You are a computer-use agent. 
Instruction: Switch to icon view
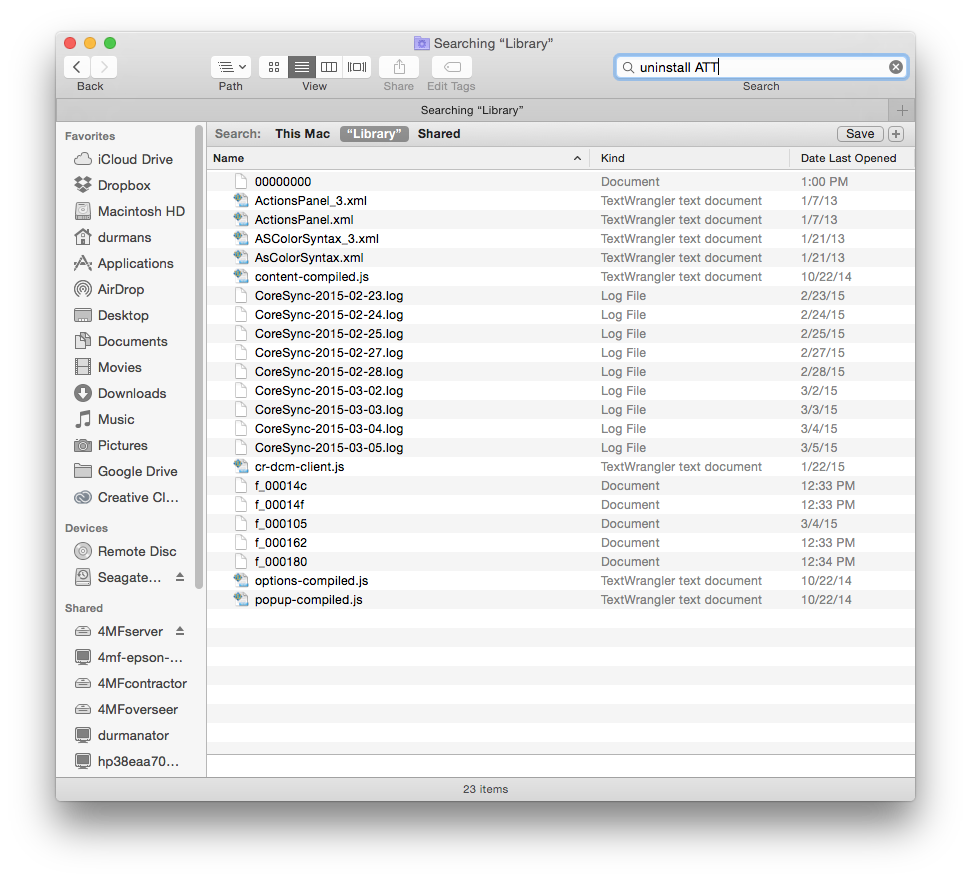pos(274,67)
